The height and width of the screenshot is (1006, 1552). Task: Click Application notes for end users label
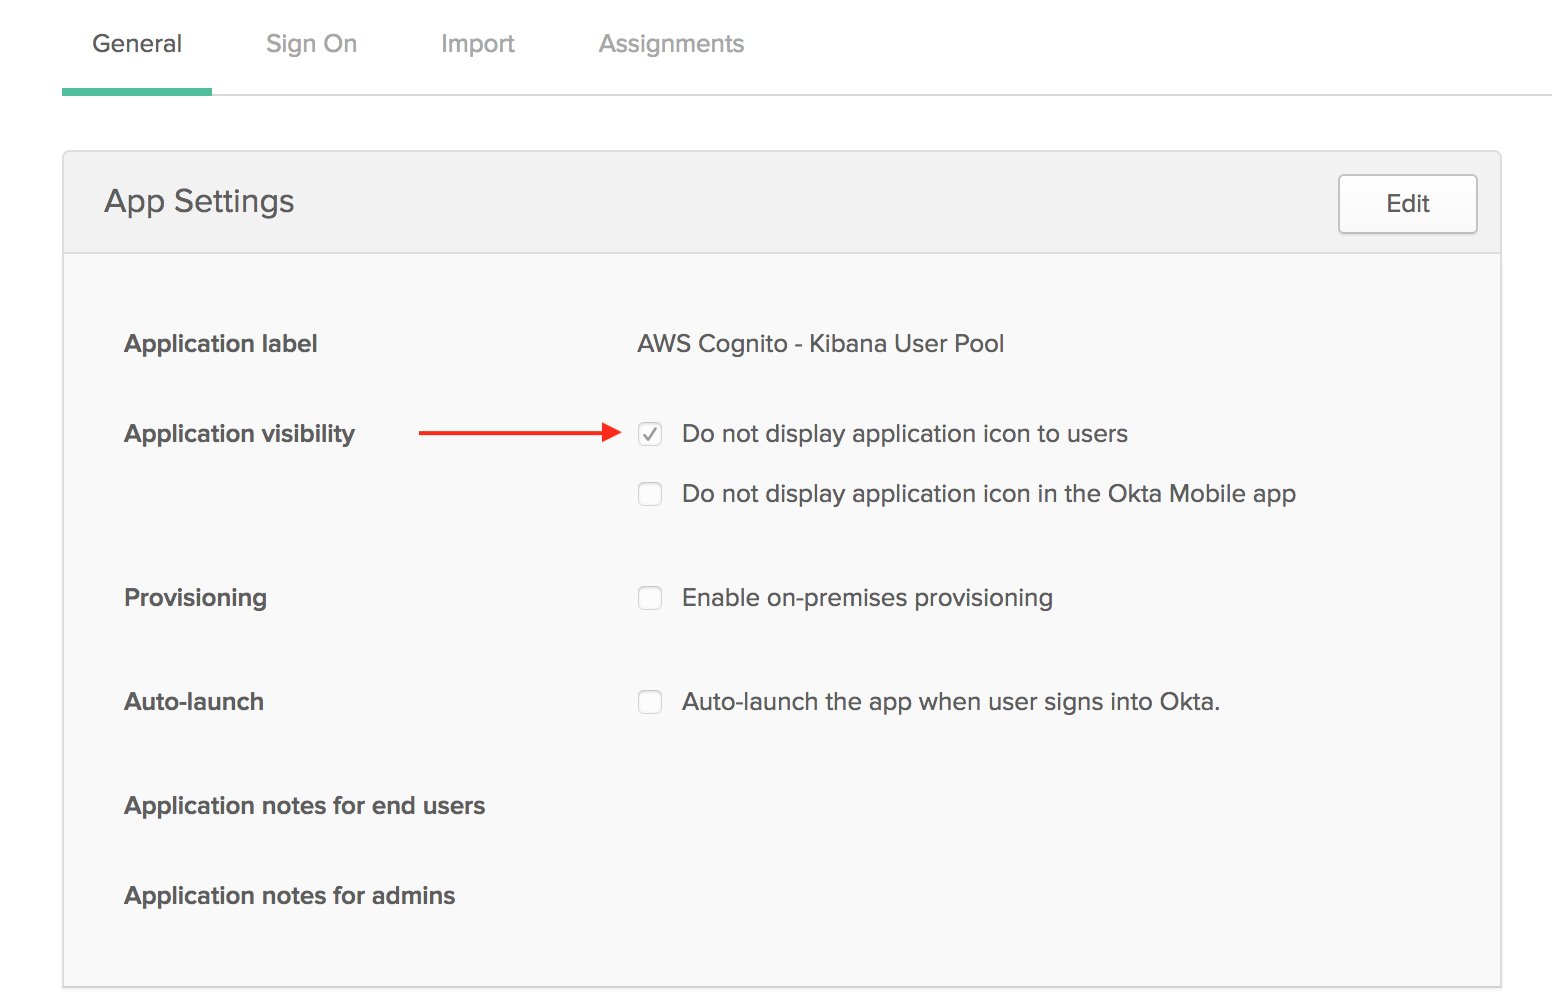(304, 806)
